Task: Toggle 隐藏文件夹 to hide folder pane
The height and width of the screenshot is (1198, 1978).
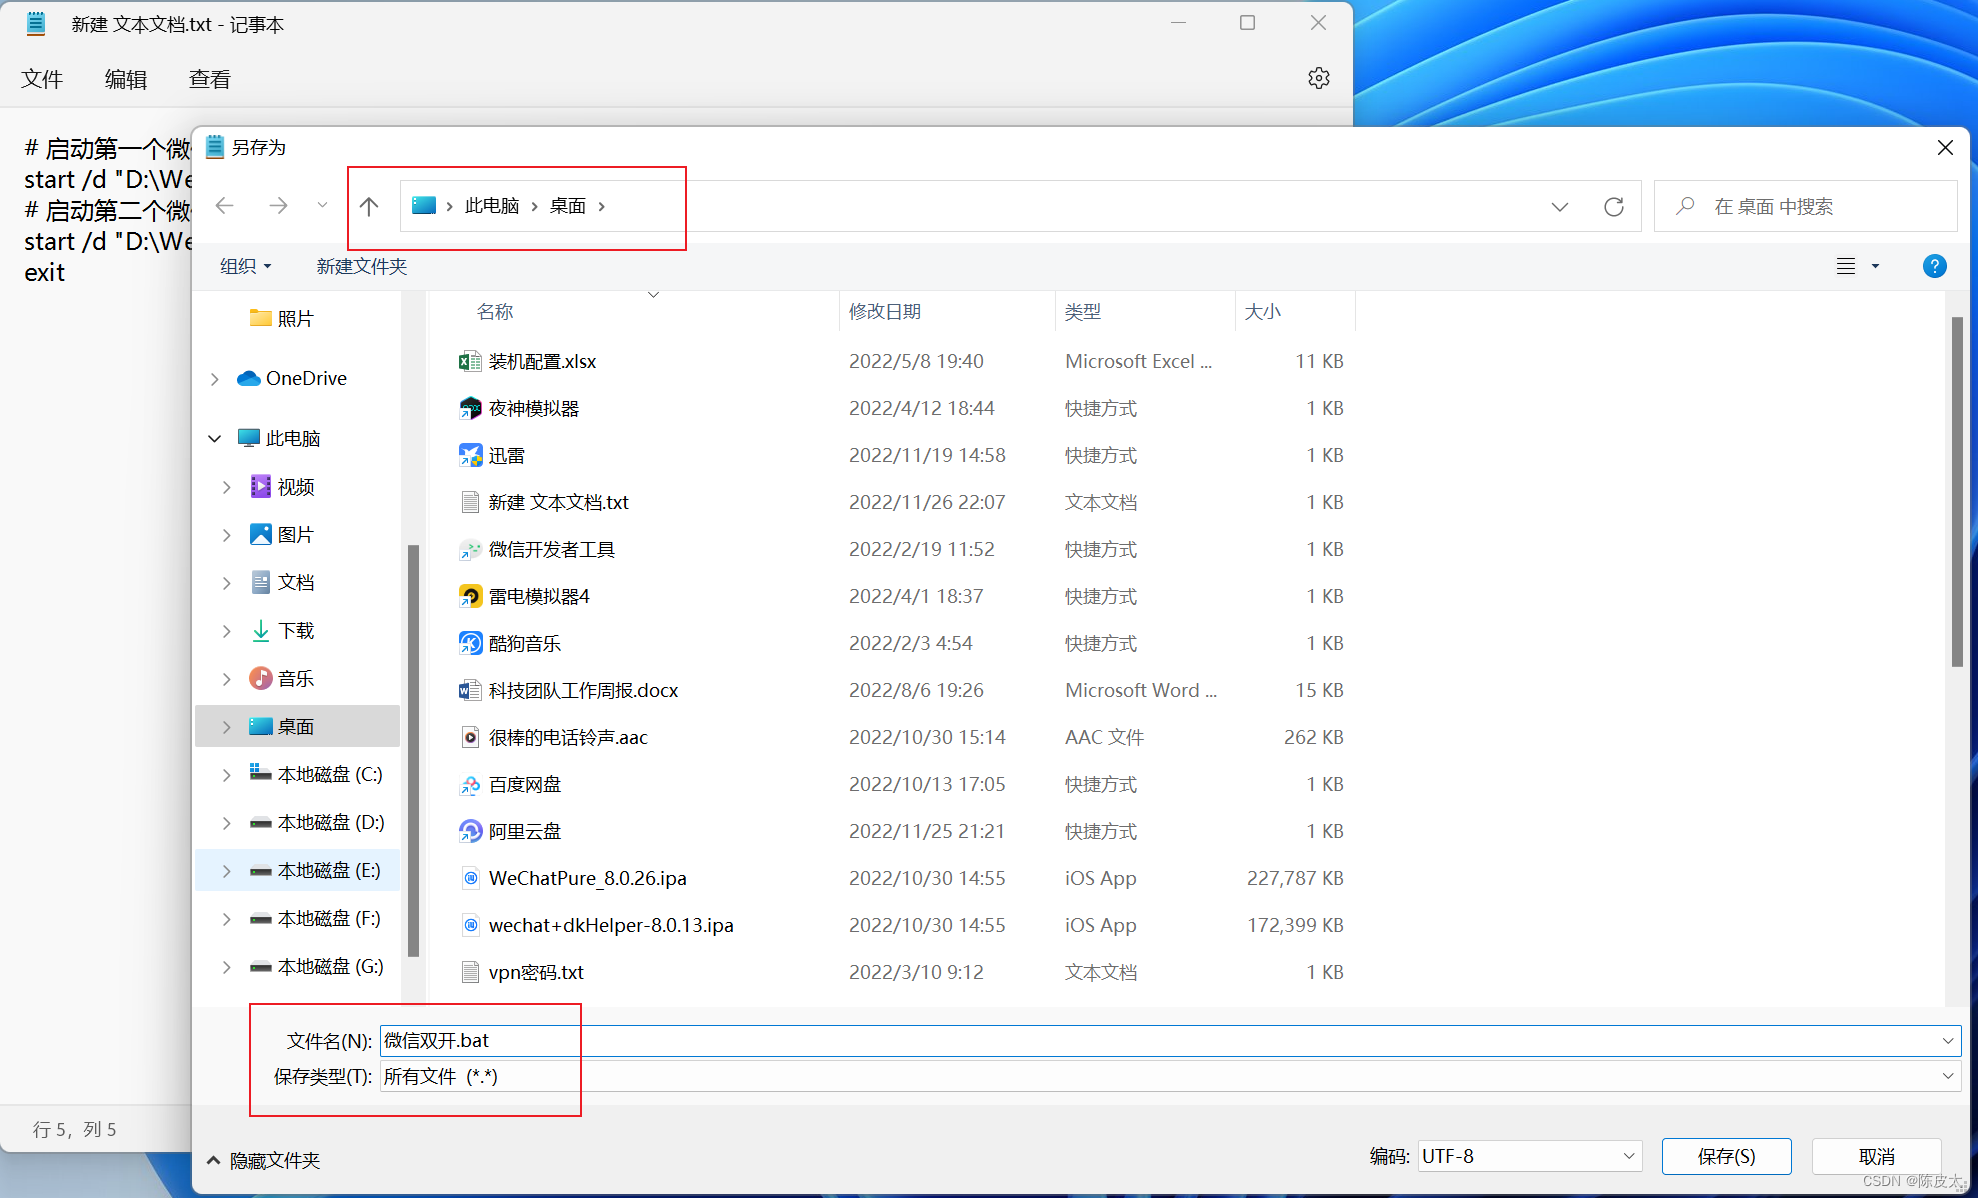Action: pyautogui.click(x=263, y=1160)
